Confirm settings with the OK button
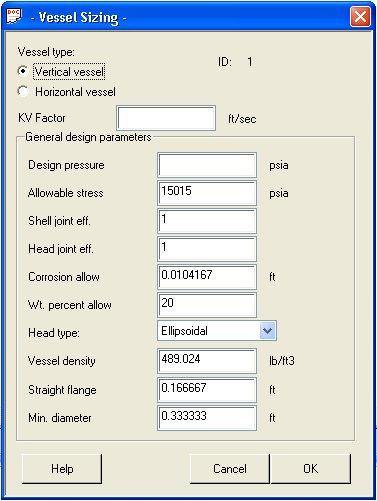The height and width of the screenshot is (501, 377). pyautogui.click(x=311, y=469)
